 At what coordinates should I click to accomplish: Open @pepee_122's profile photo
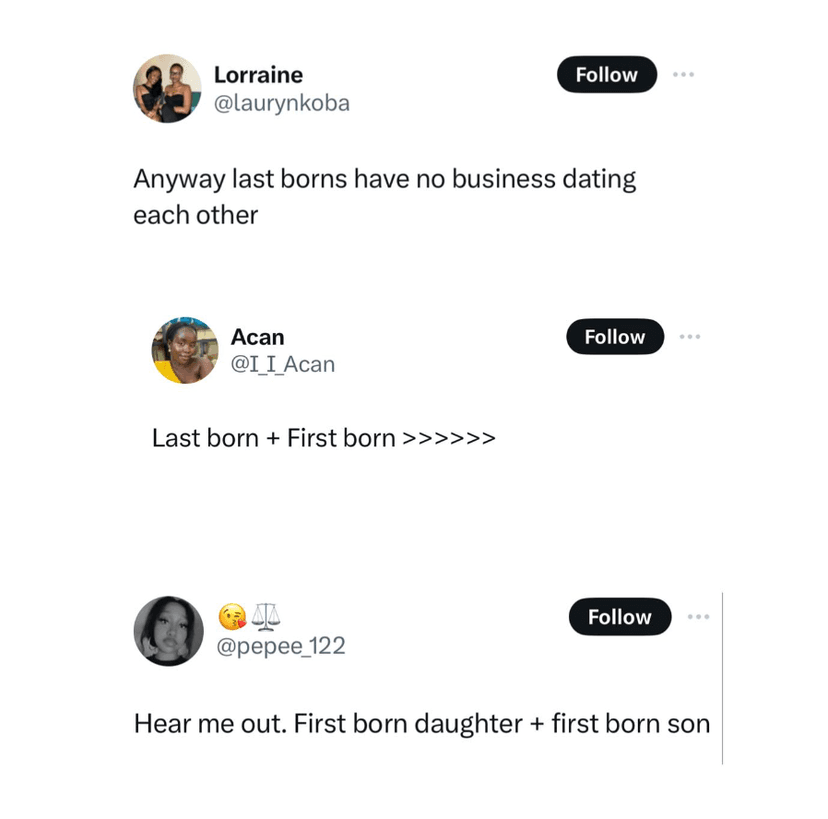168,631
